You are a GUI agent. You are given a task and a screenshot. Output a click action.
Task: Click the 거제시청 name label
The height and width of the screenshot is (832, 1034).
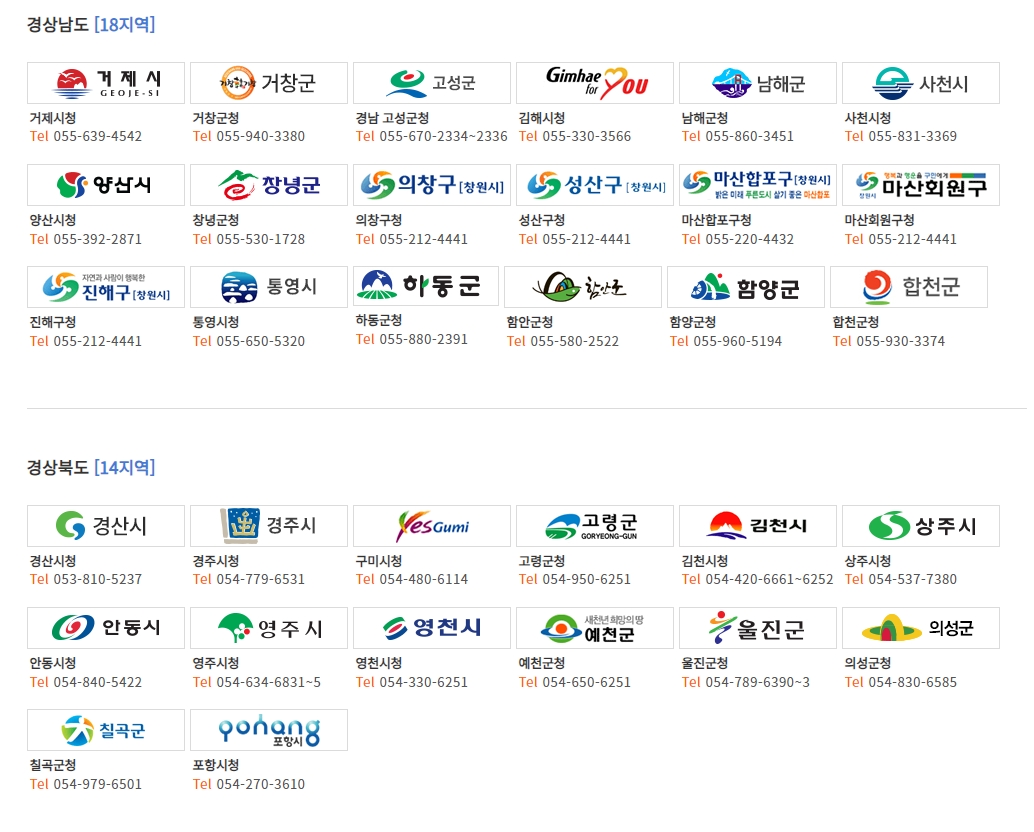point(53,118)
